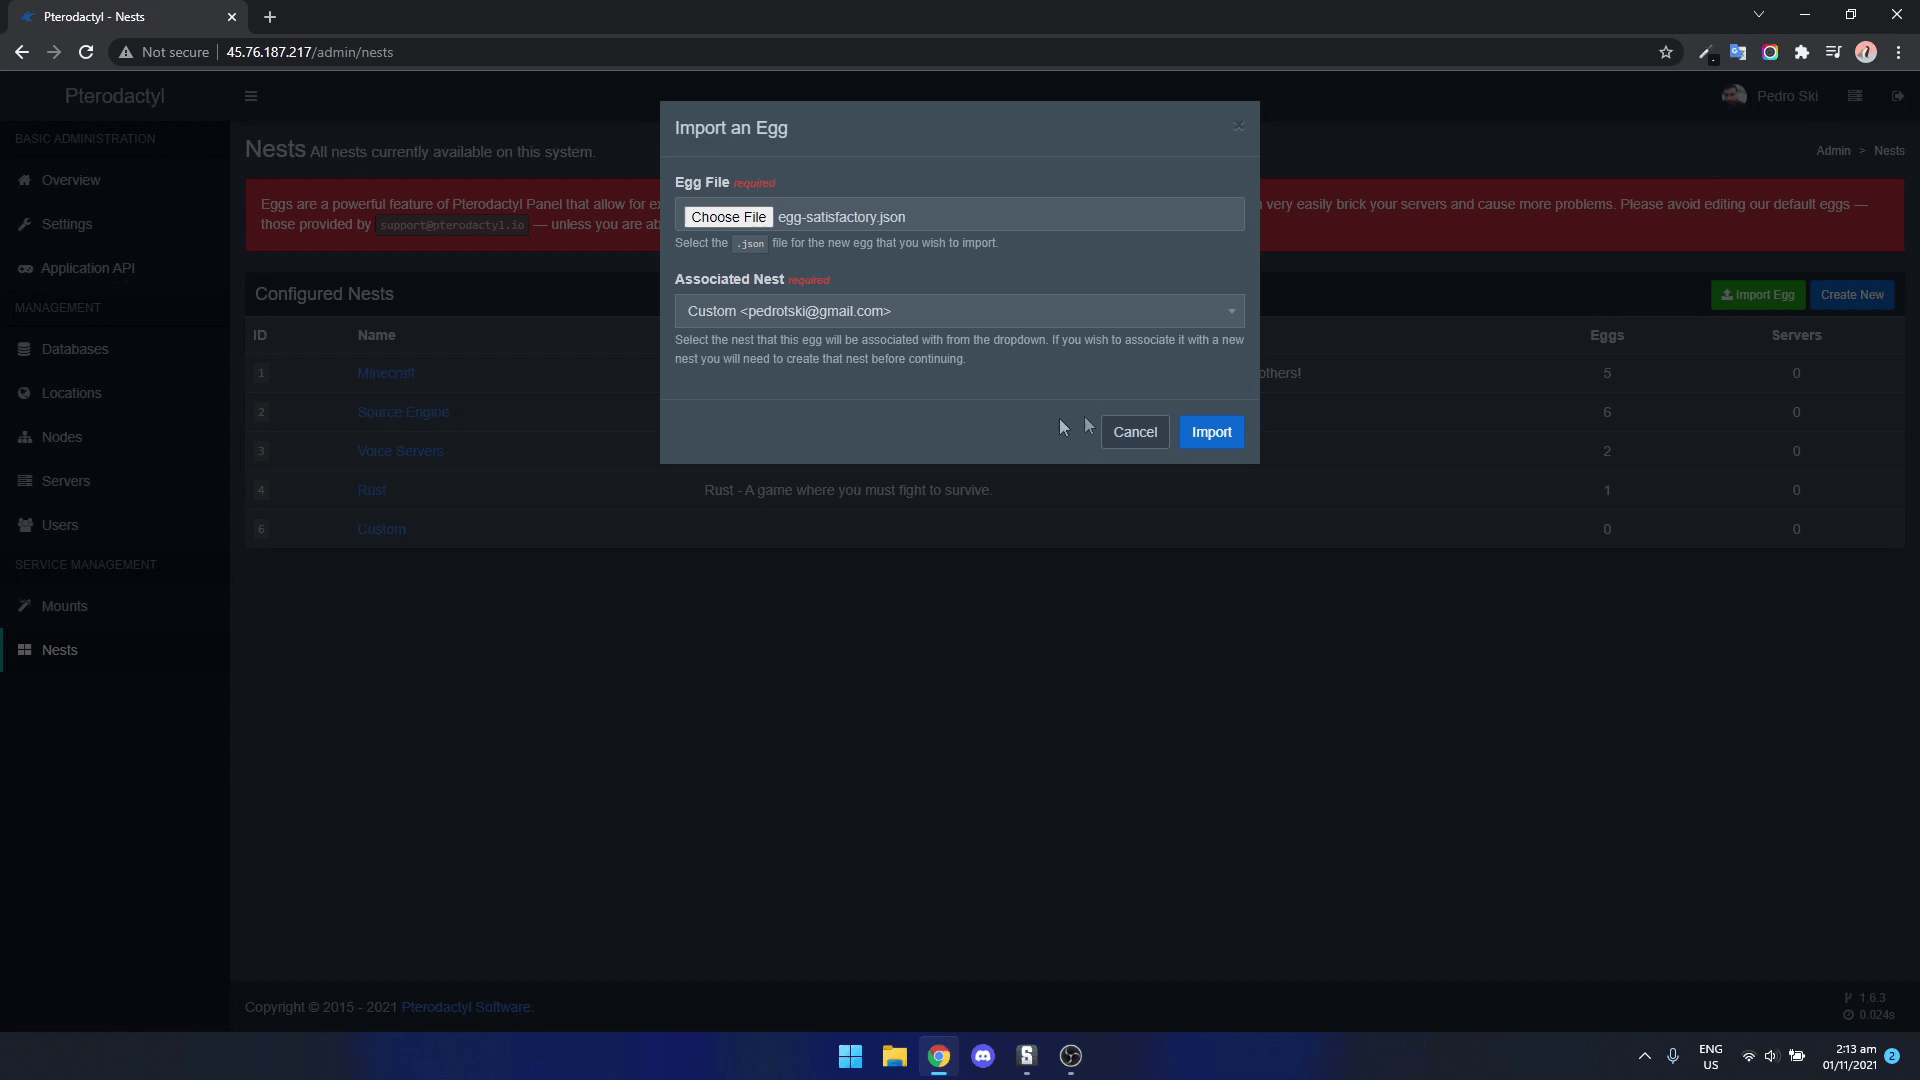Click the hamburger menu icon top left
1920x1080 pixels.
(x=251, y=94)
